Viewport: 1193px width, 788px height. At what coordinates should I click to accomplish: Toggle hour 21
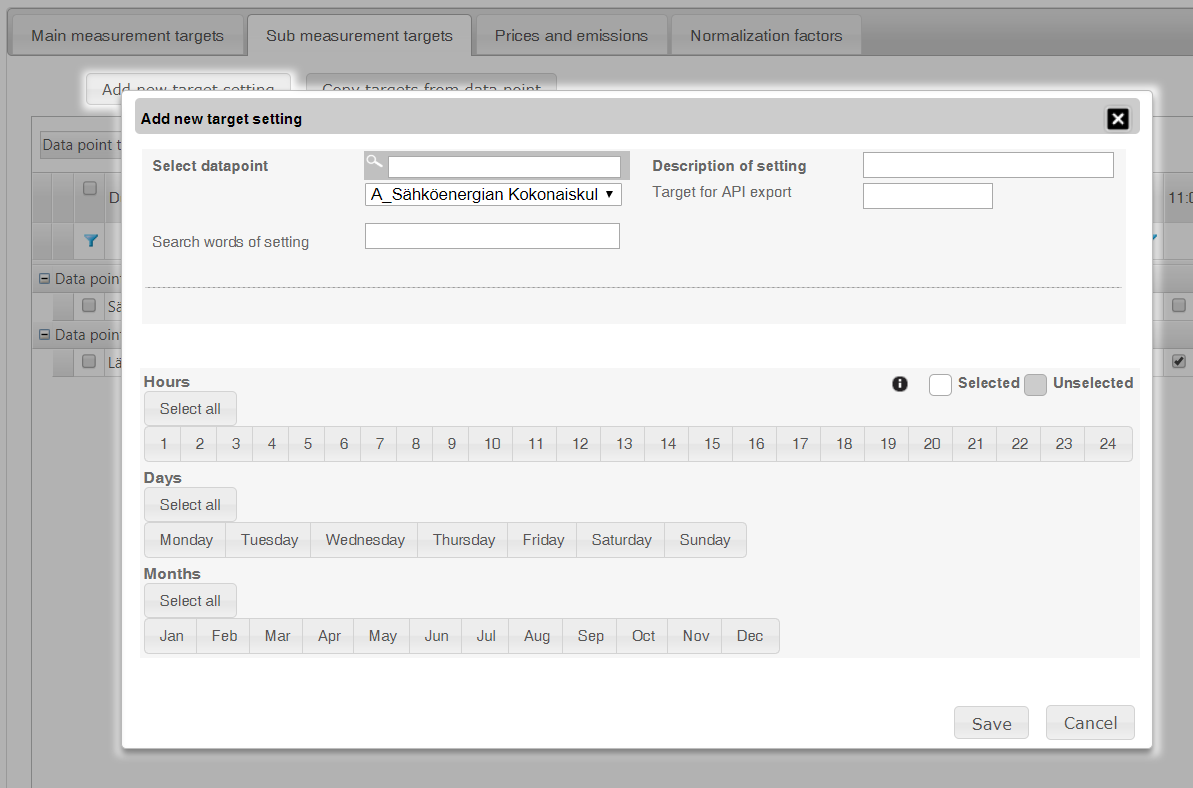[x=975, y=443]
